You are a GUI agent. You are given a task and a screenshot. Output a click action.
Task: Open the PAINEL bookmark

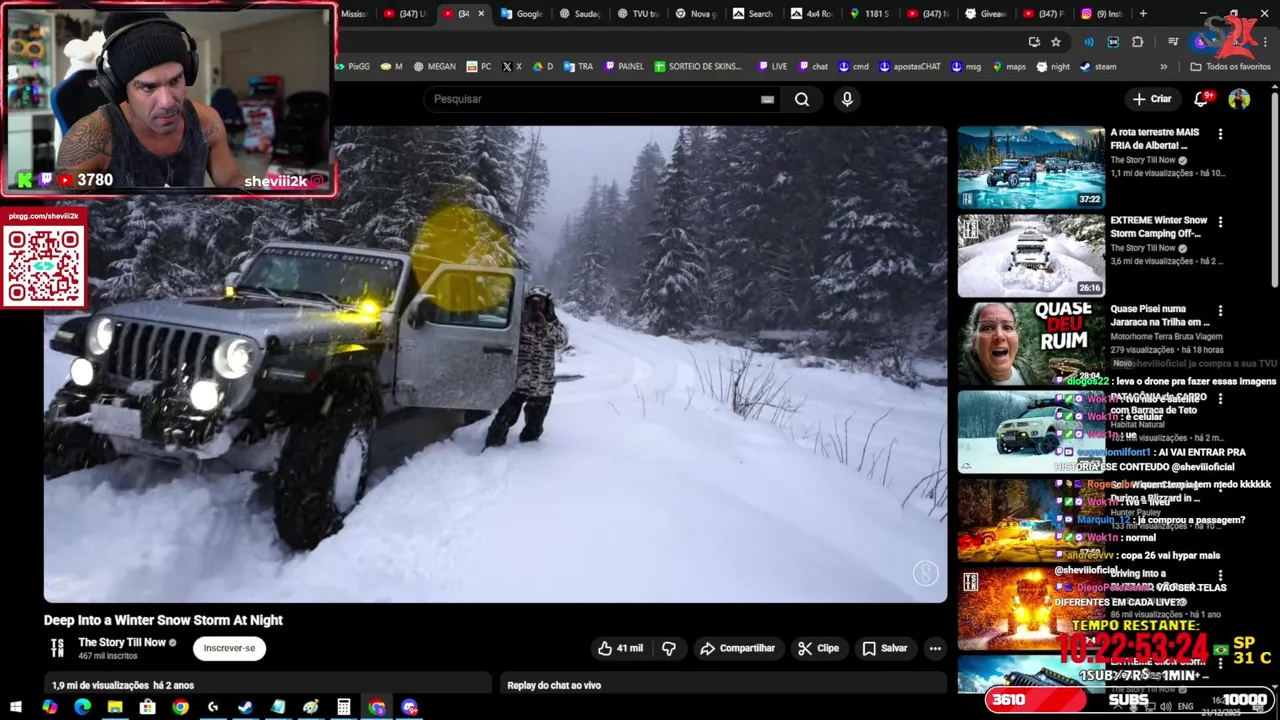pyautogui.click(x=624, y=67)
